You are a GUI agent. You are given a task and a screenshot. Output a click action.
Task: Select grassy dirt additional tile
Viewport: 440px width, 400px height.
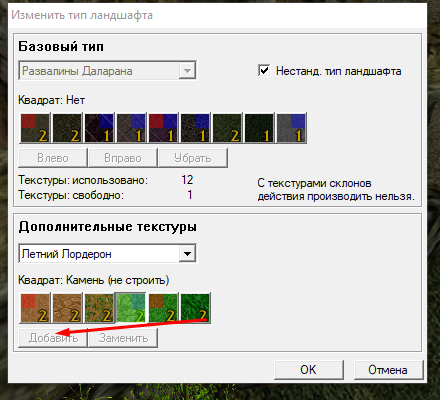pos(99,308)
